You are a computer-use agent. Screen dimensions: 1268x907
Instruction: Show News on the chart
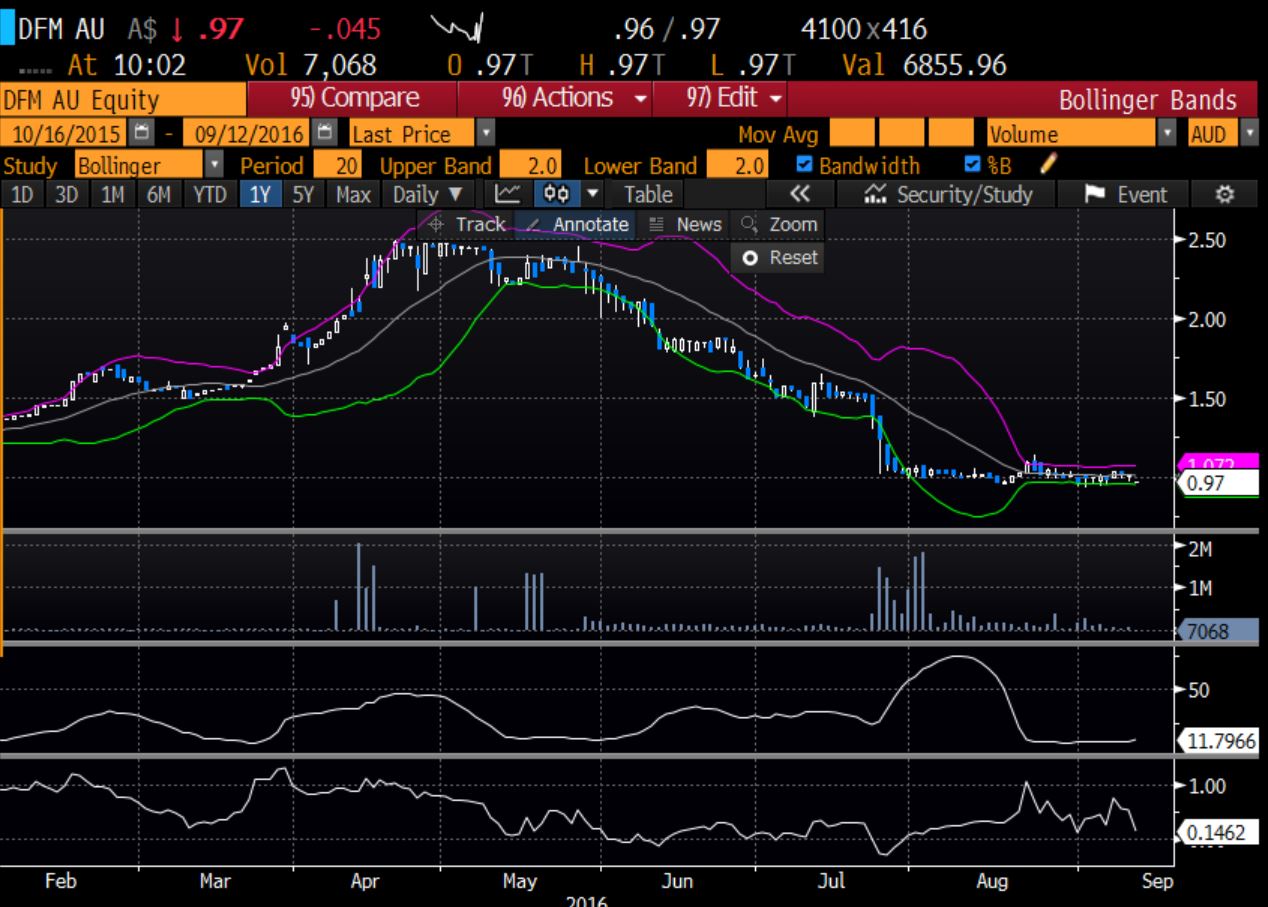685,224
